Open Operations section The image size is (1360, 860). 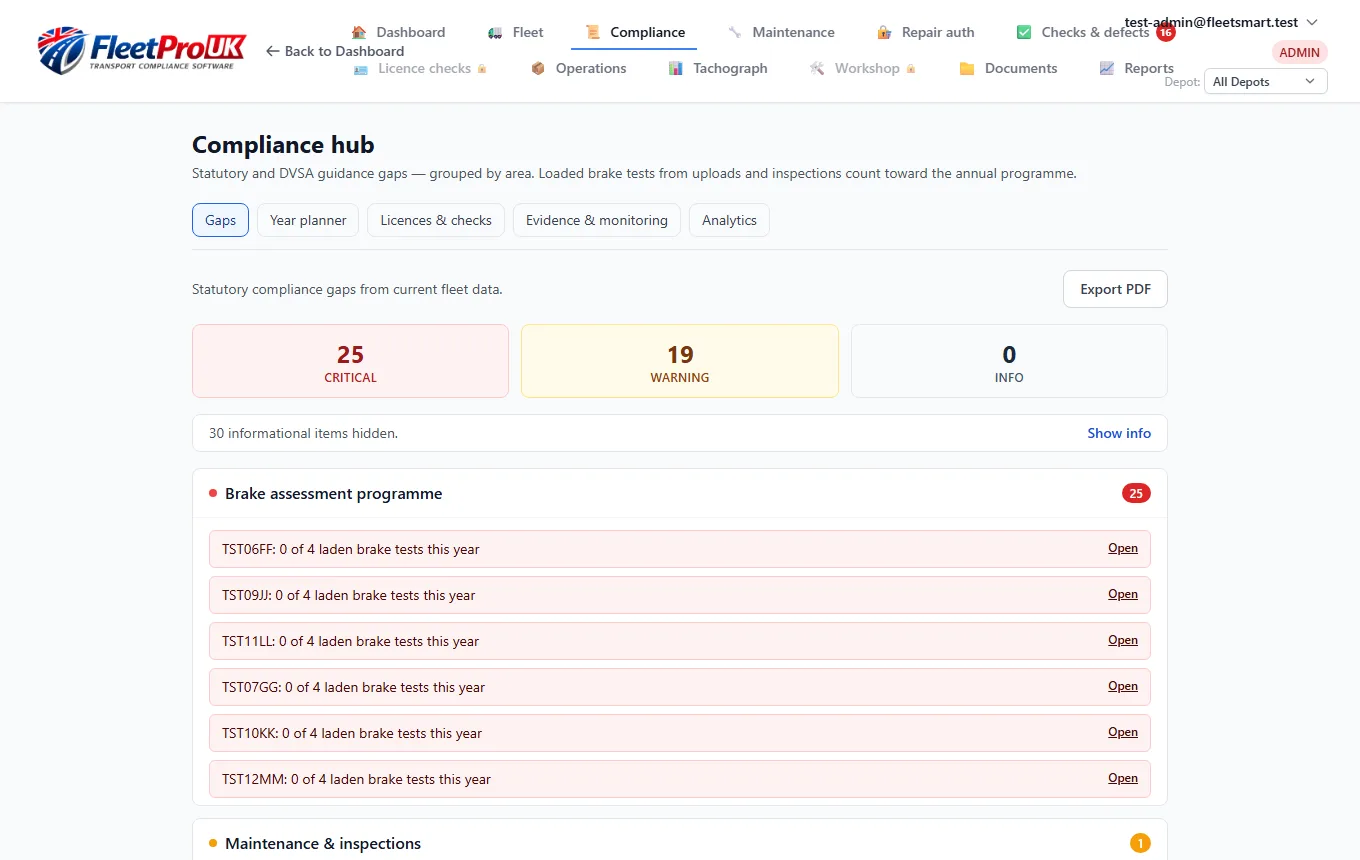[578, 68]
